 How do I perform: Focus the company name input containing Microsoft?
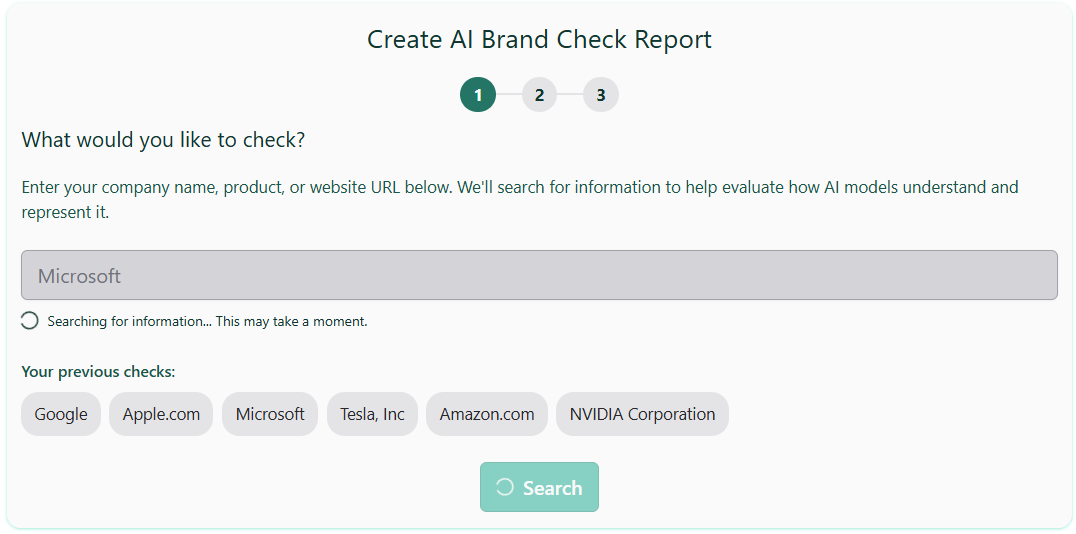pyautogui.click(x=539, y=275)
